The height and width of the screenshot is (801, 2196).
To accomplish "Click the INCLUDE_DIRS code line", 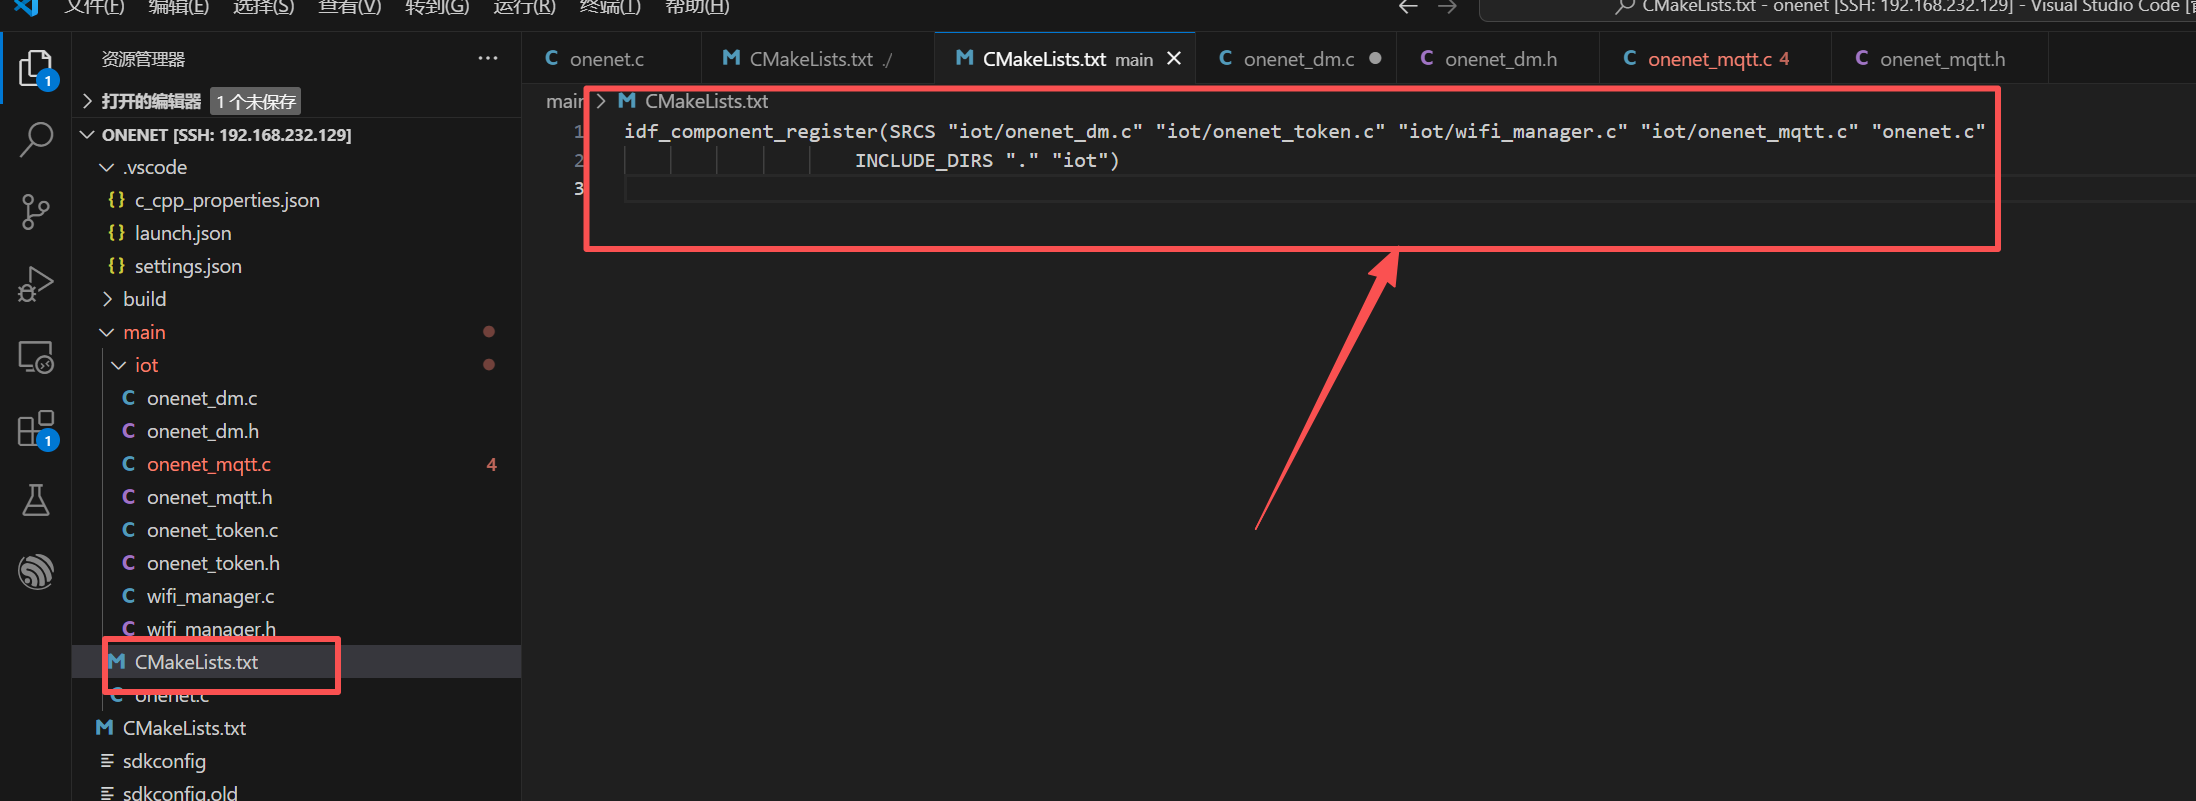I will click(987, 160).
